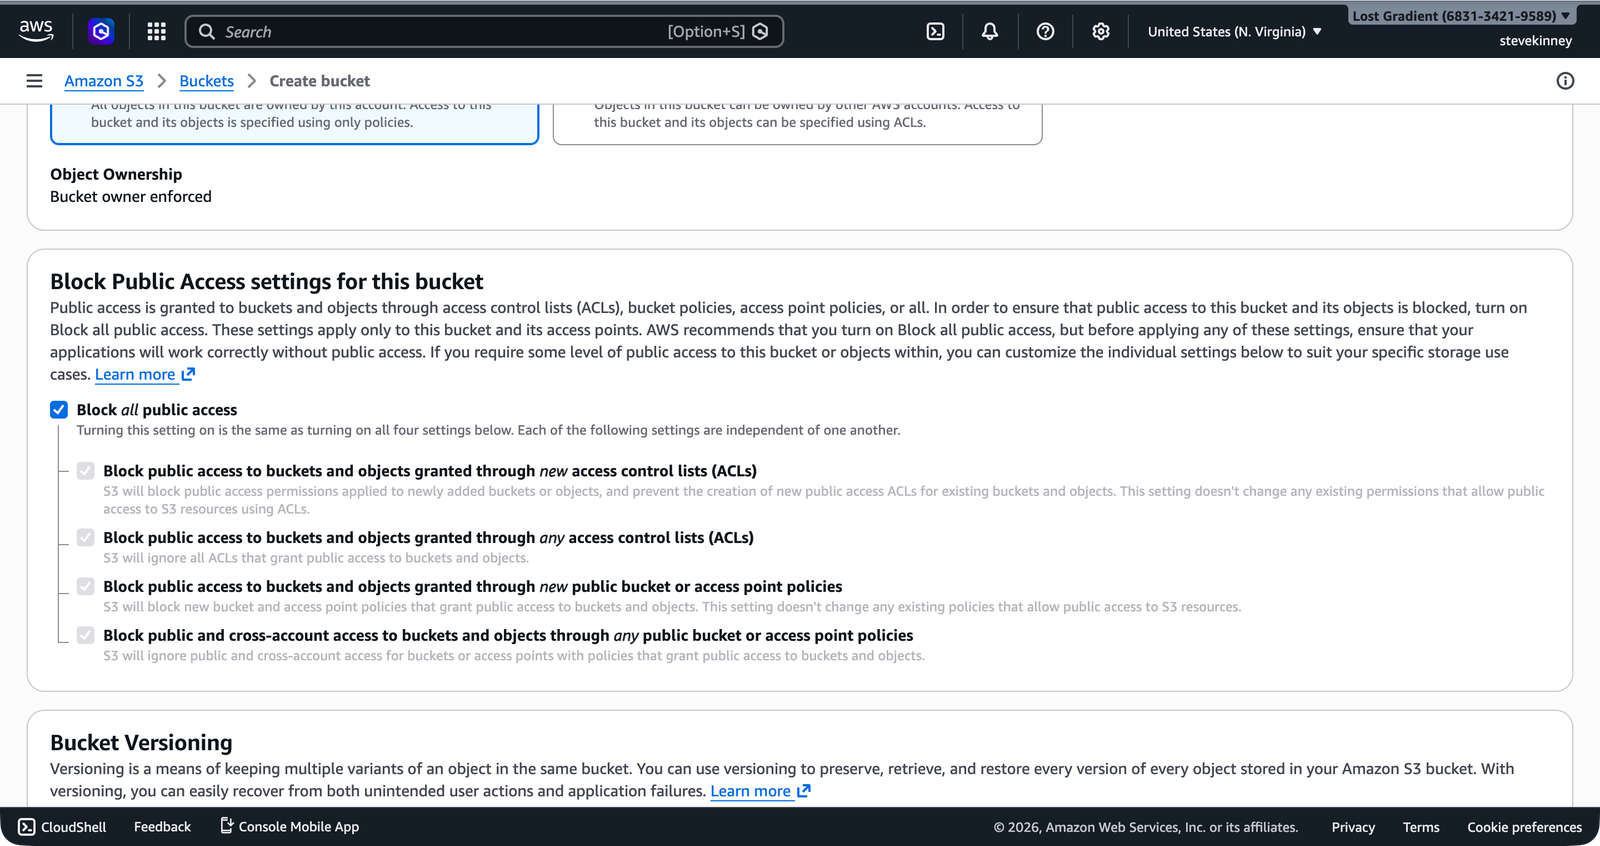Click CloudShell icon in the footer
1600x846 pixels.
point(27,827)
